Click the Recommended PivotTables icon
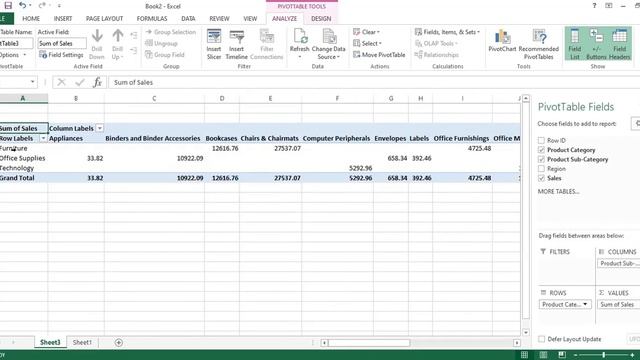 (539, 37)
